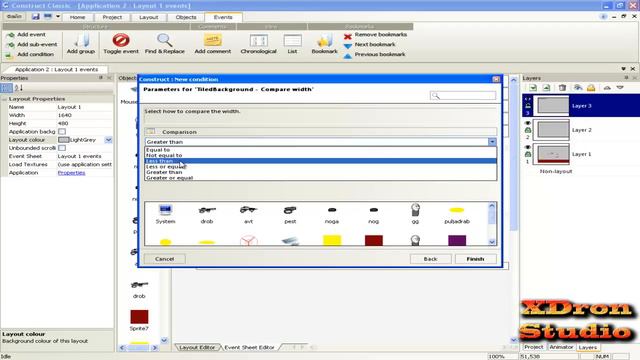Choose 'Less than' from the list
Image resolution: width=640 pixels, height=360 pixels.
click(321, 161)
